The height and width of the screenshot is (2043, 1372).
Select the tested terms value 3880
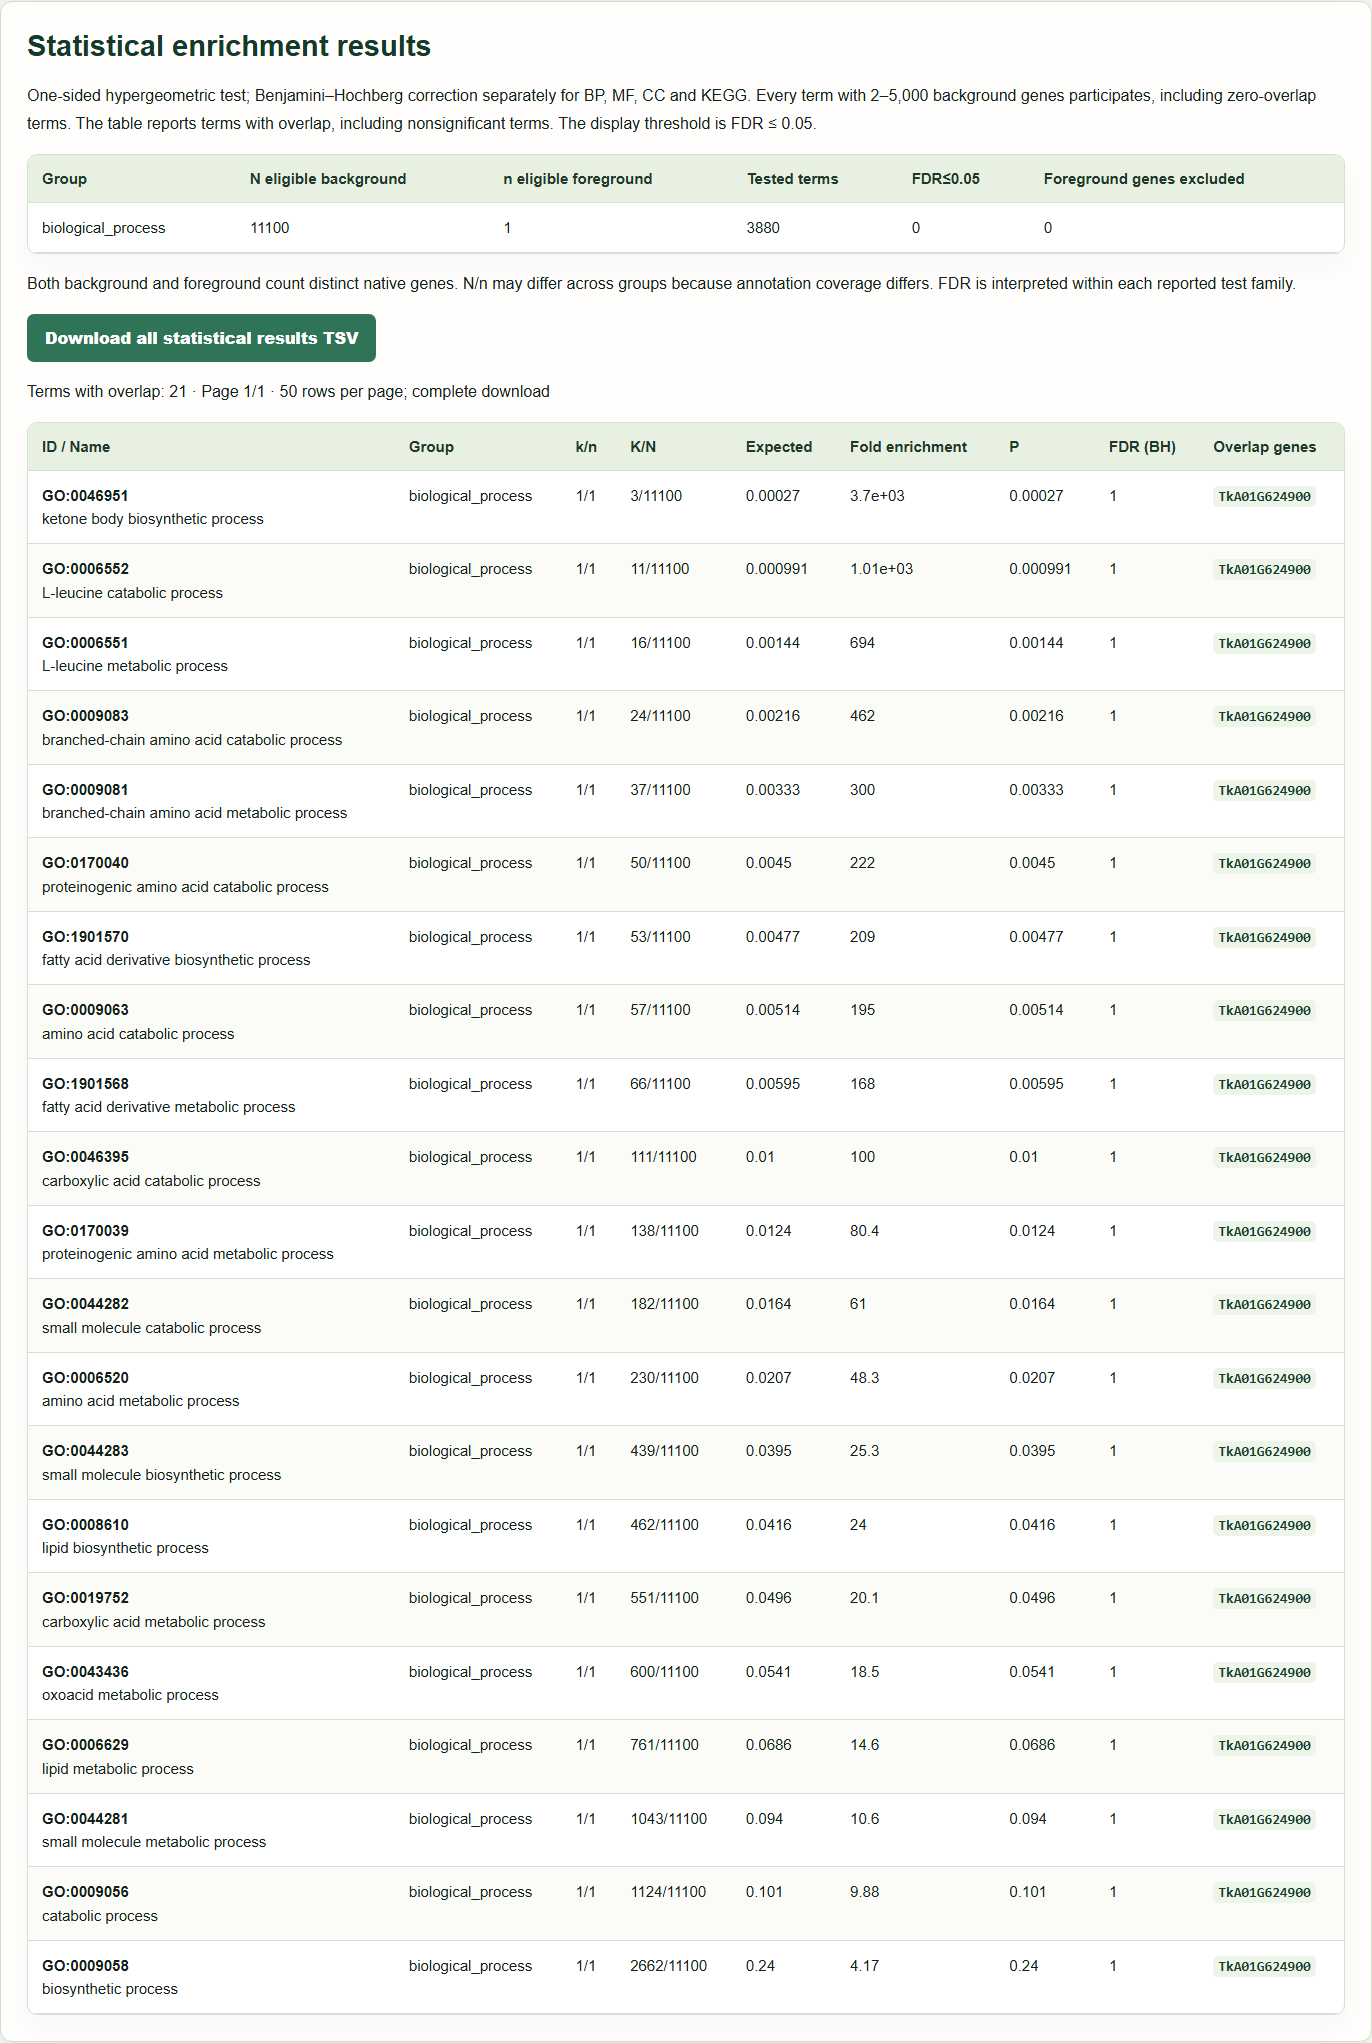click(x=763, y=228)
